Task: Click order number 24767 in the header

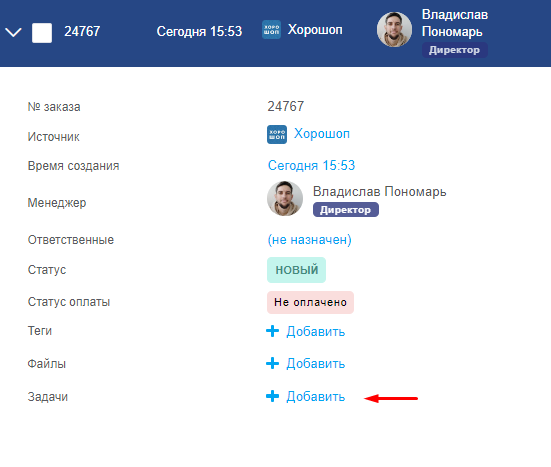Action: pyautogui.click(x=82, y=31)
